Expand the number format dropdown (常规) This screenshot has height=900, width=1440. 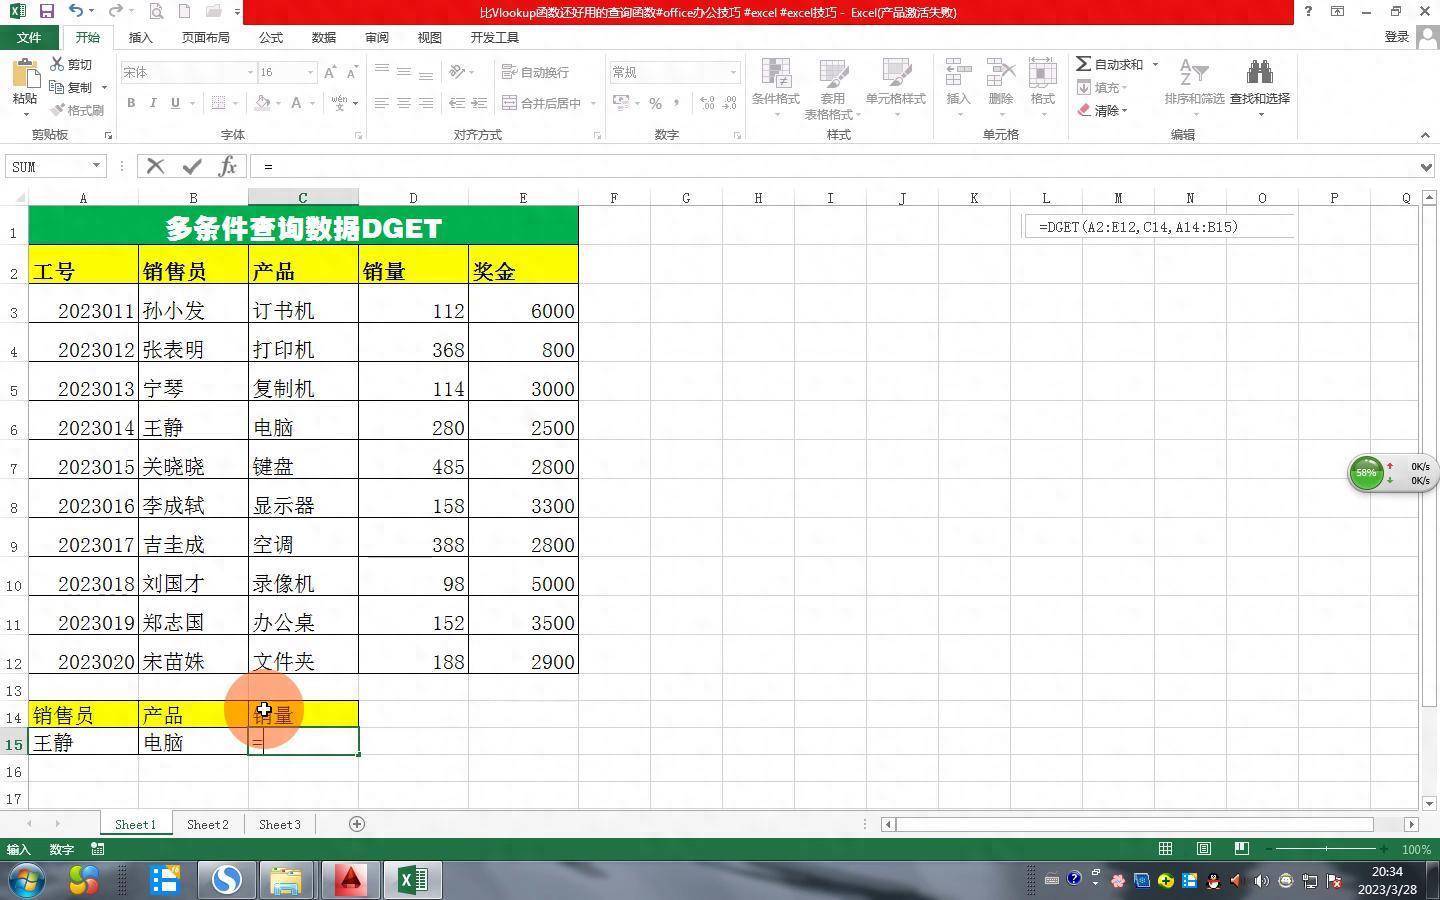[733, 72]
